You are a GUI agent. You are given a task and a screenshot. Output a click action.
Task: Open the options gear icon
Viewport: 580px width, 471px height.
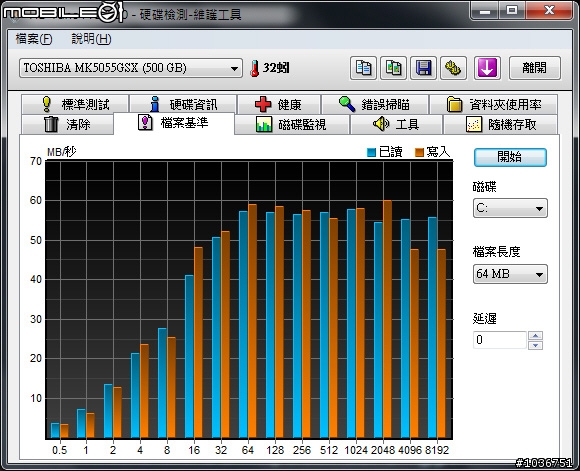453,68
